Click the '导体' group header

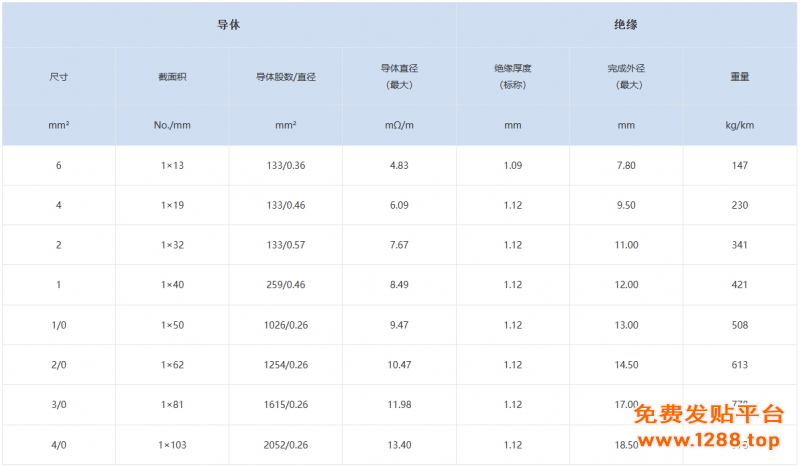coord(229,24)
